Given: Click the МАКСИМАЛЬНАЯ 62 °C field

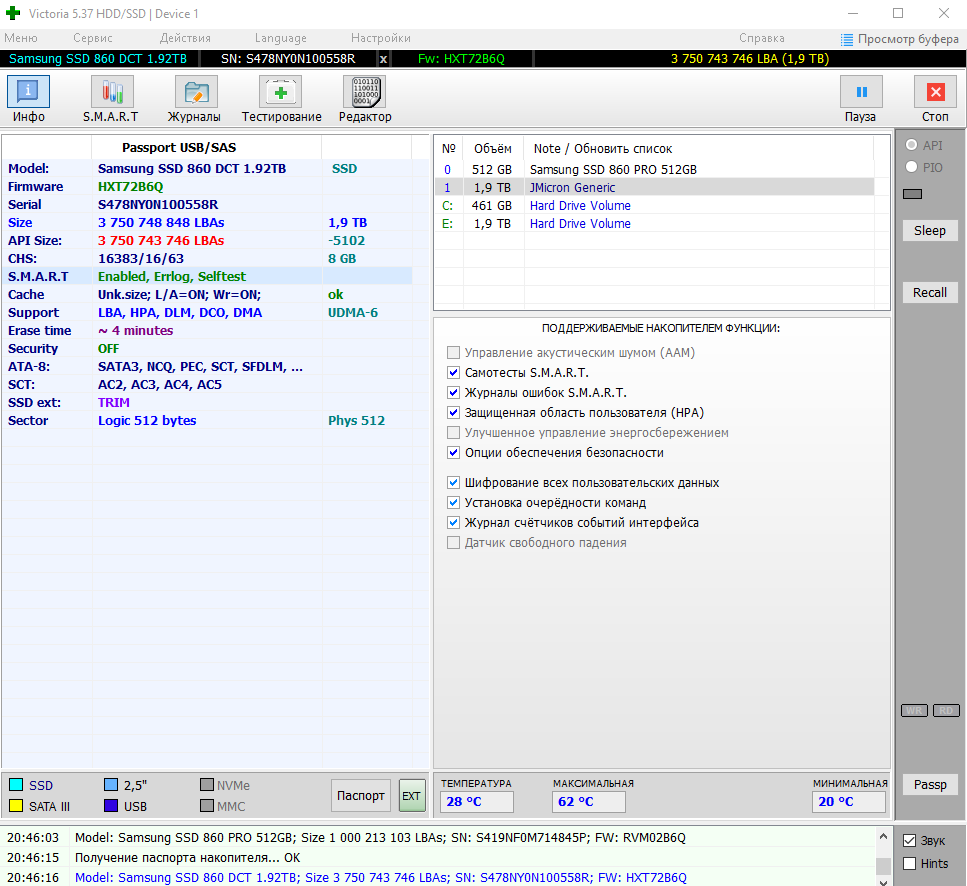Looking at the screenshot, I should [588, 802].
